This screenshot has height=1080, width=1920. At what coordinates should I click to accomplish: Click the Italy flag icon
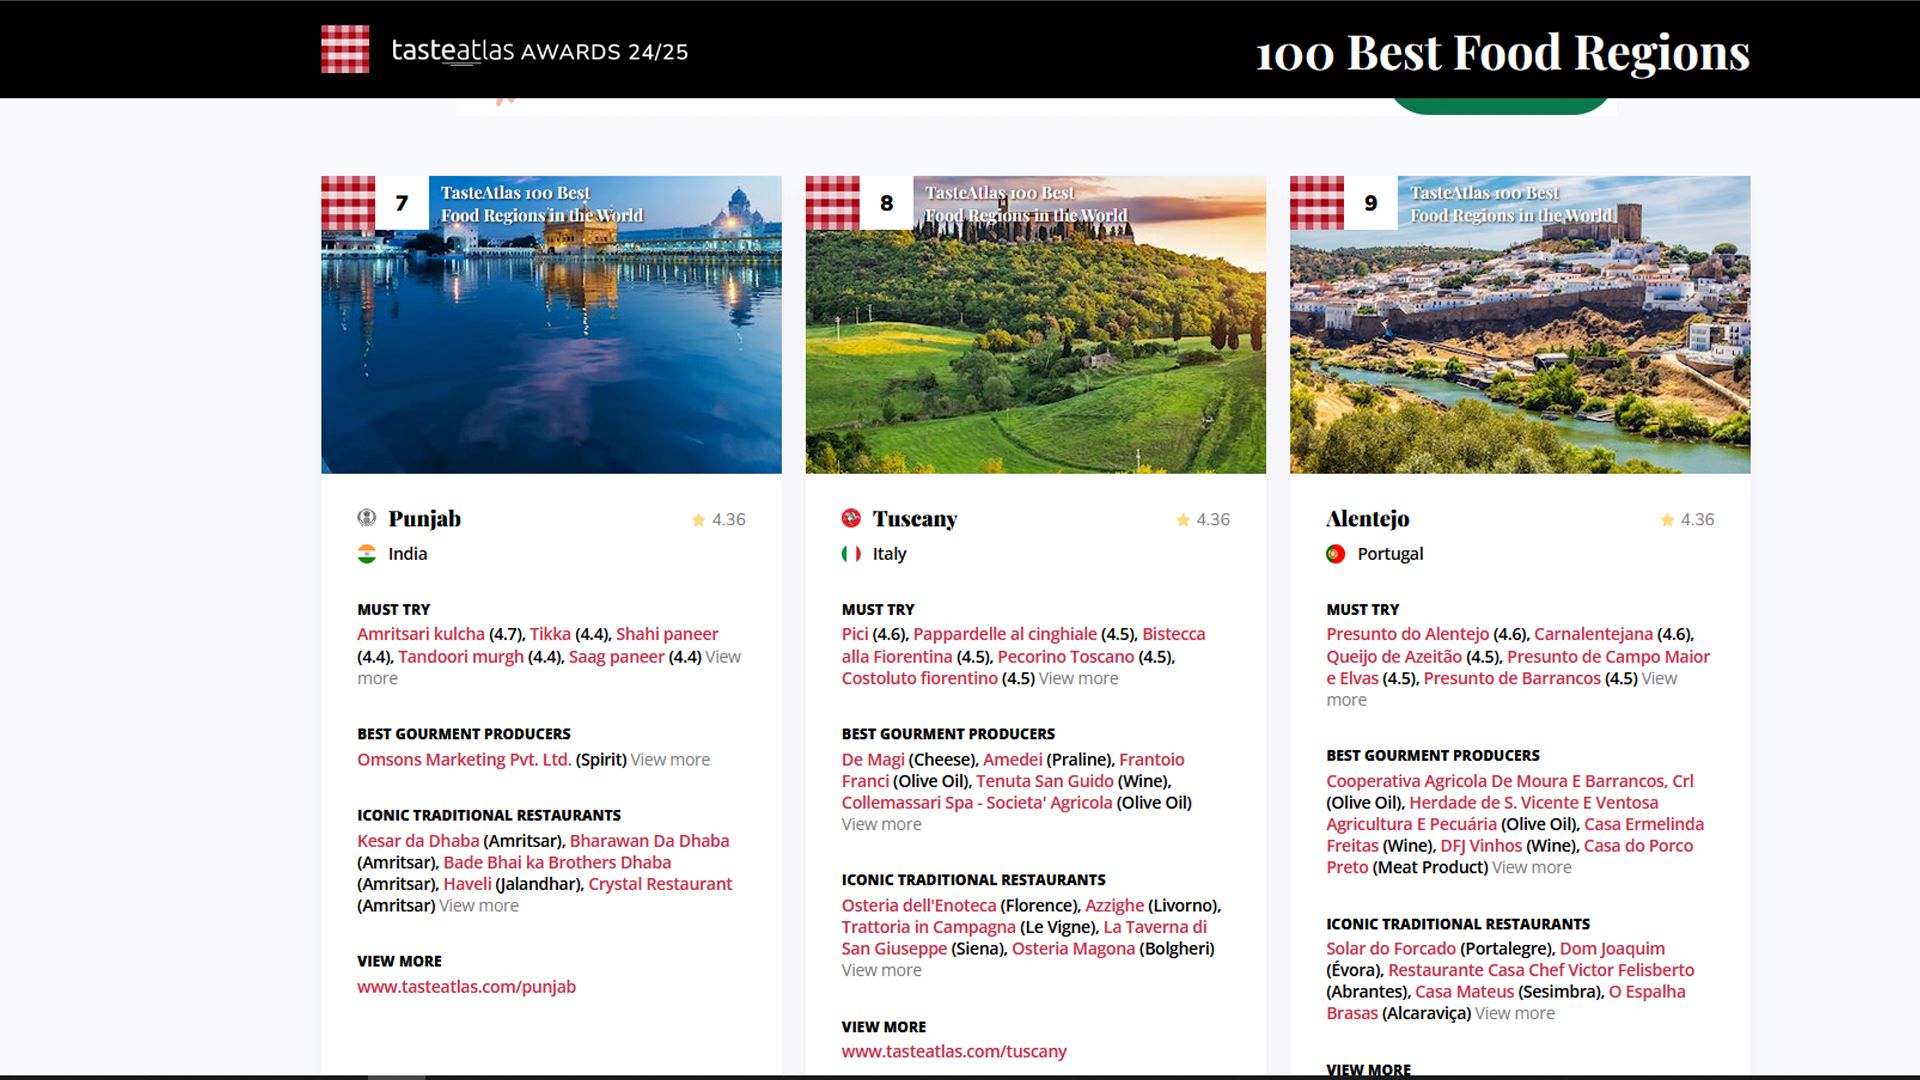tap(851, 554)
